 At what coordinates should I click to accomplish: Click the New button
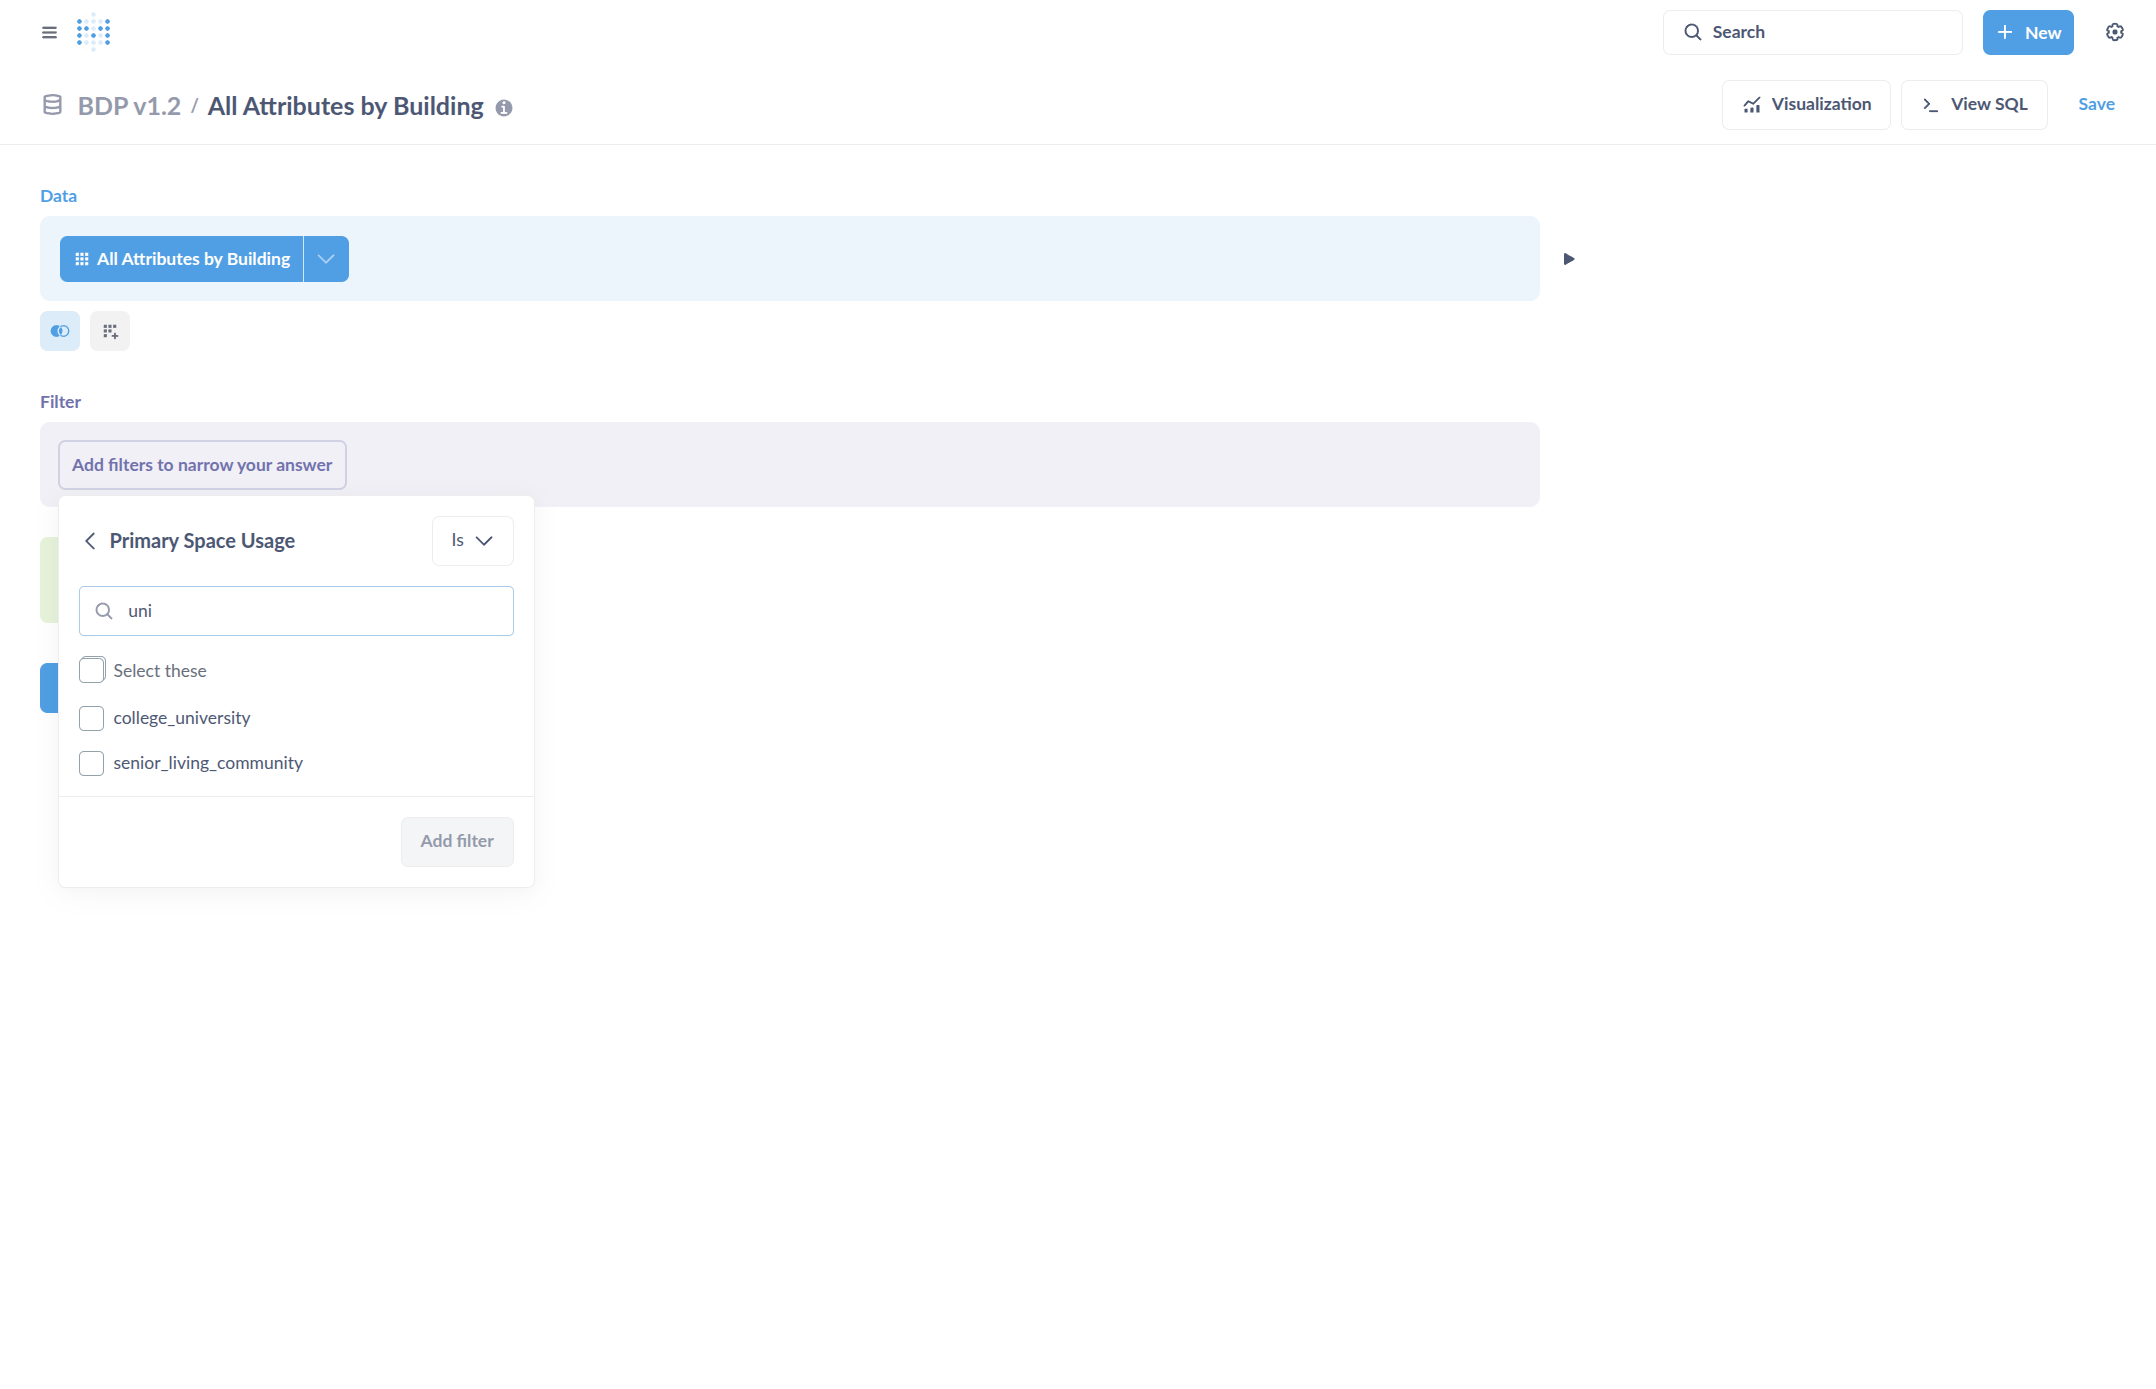tap(2027, 33)
